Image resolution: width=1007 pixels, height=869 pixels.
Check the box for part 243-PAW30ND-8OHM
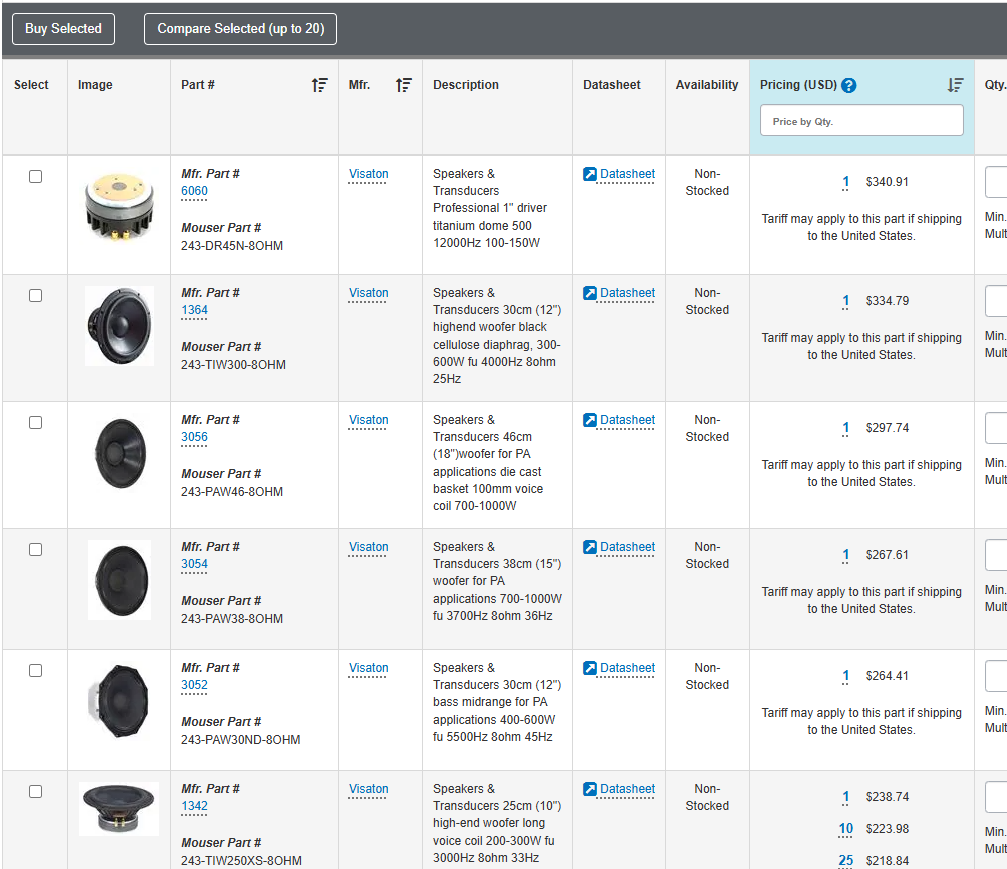coord(35,671)
